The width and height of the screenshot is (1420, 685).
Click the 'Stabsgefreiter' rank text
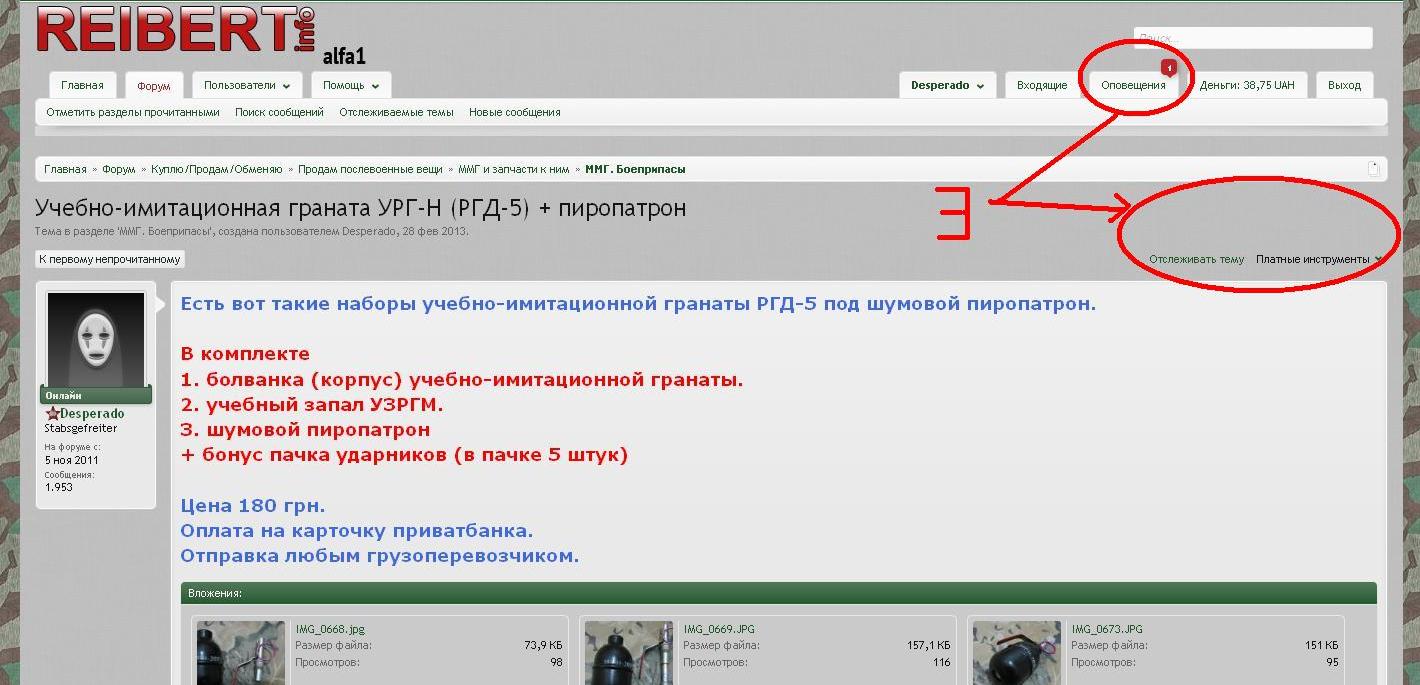click(x=81, y=428)
